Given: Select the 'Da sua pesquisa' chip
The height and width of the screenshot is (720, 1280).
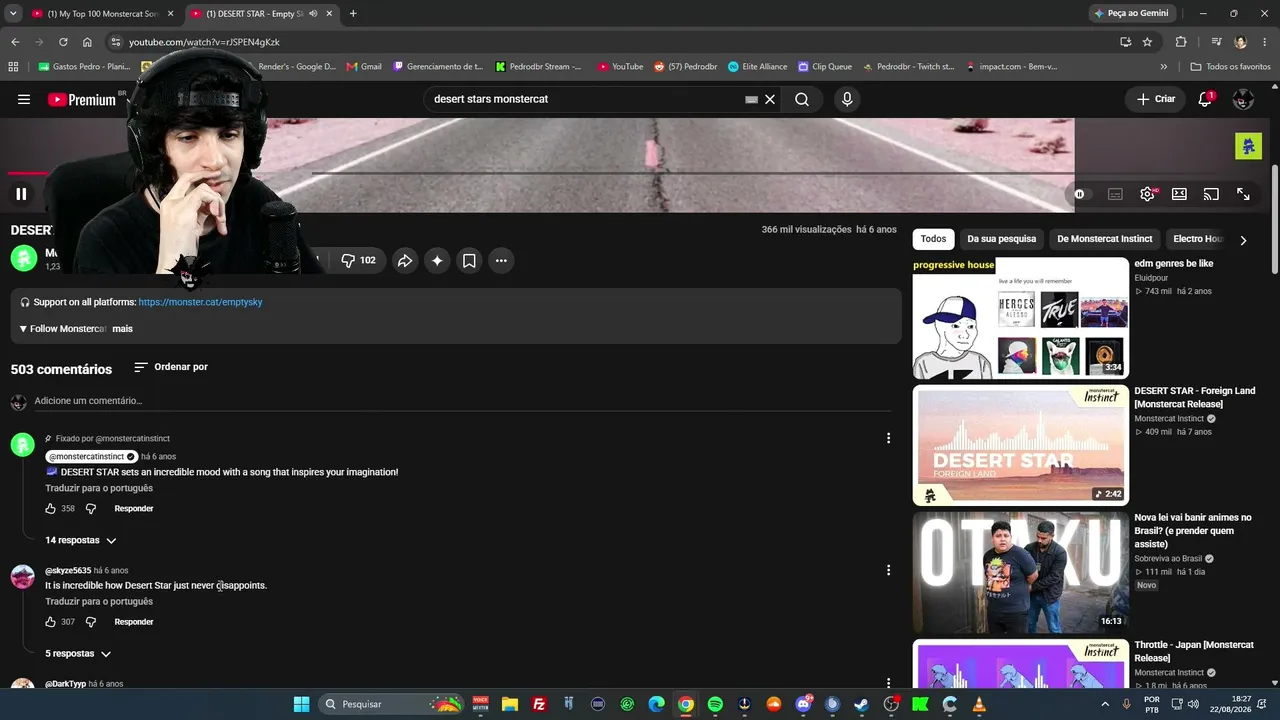Looking at the screenshot, I should (1001, 239).
